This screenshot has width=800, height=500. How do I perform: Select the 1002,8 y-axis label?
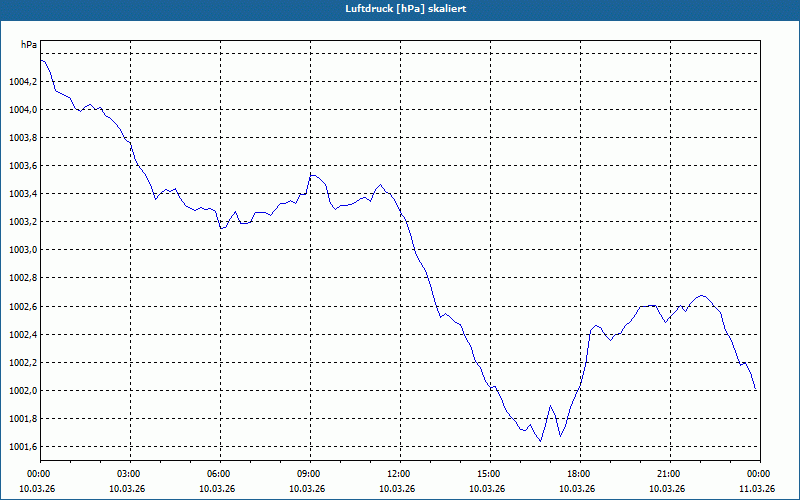(23, 278)
